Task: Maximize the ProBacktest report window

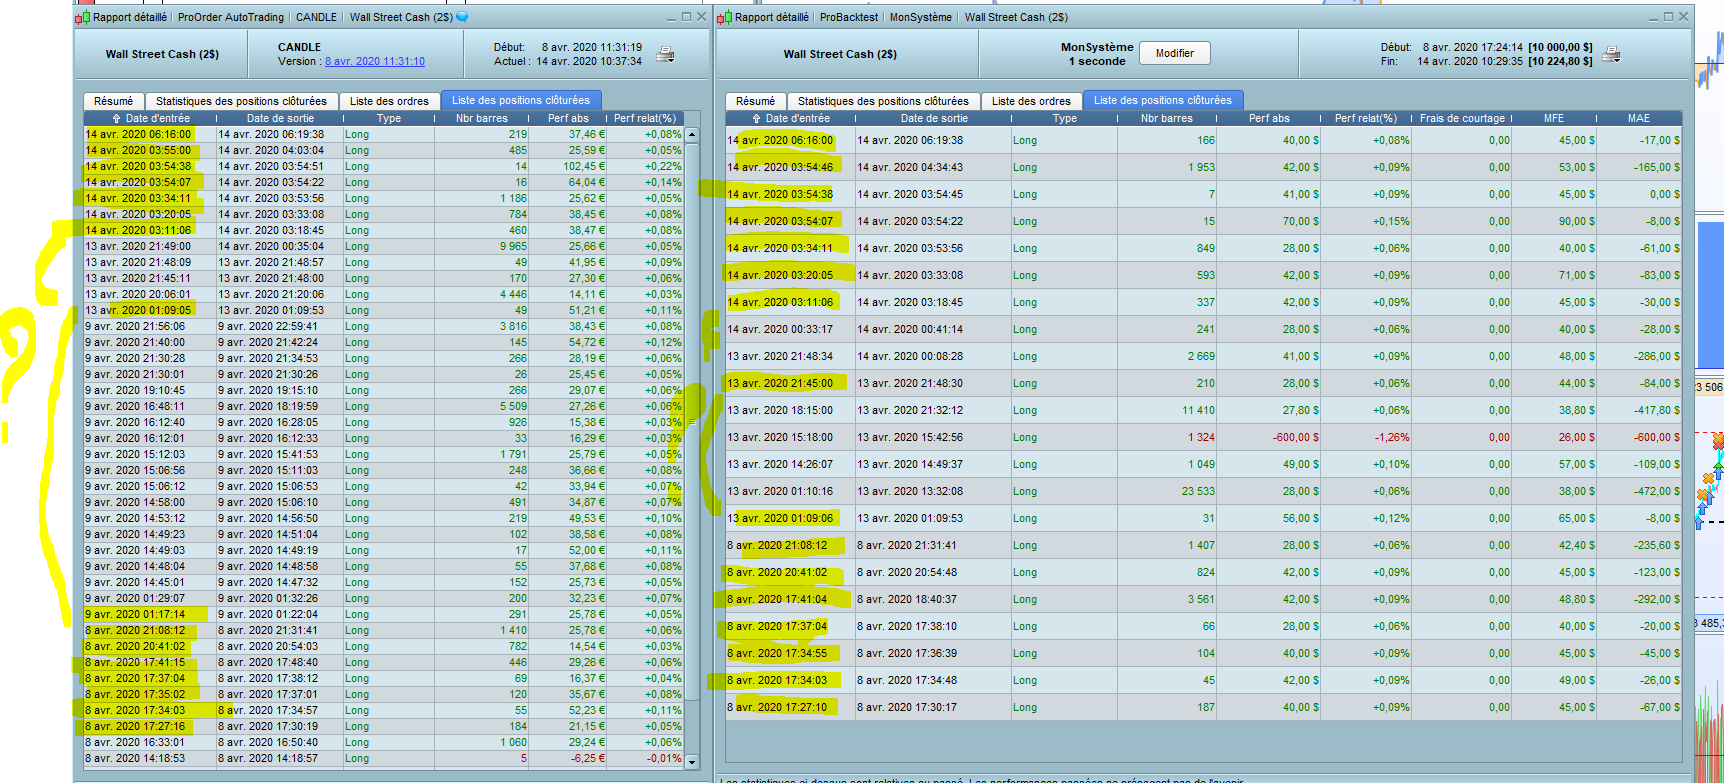Action: pos(1668,17)
